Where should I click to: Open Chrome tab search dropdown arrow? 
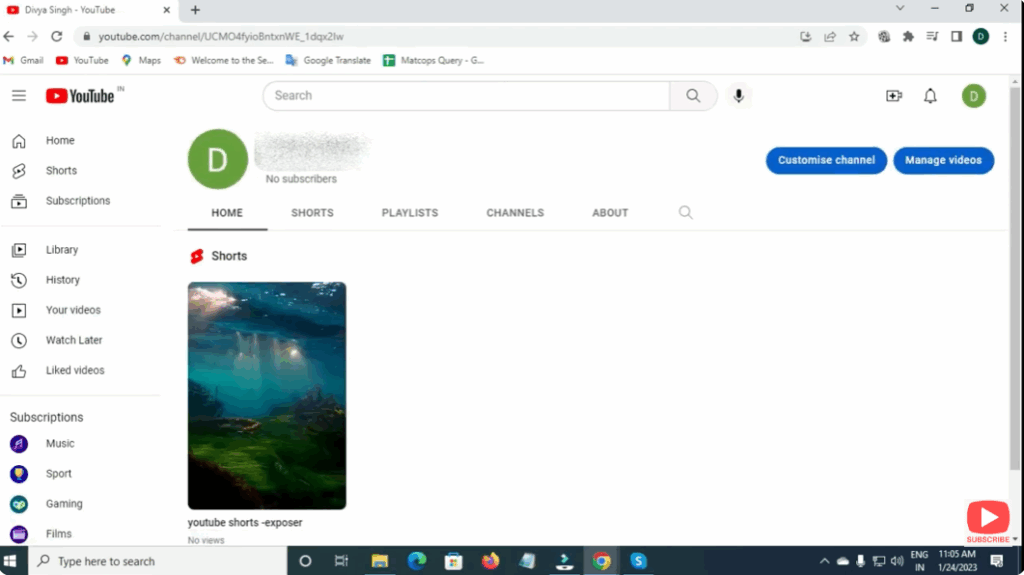pyautogui.click(x=900, y=9)
